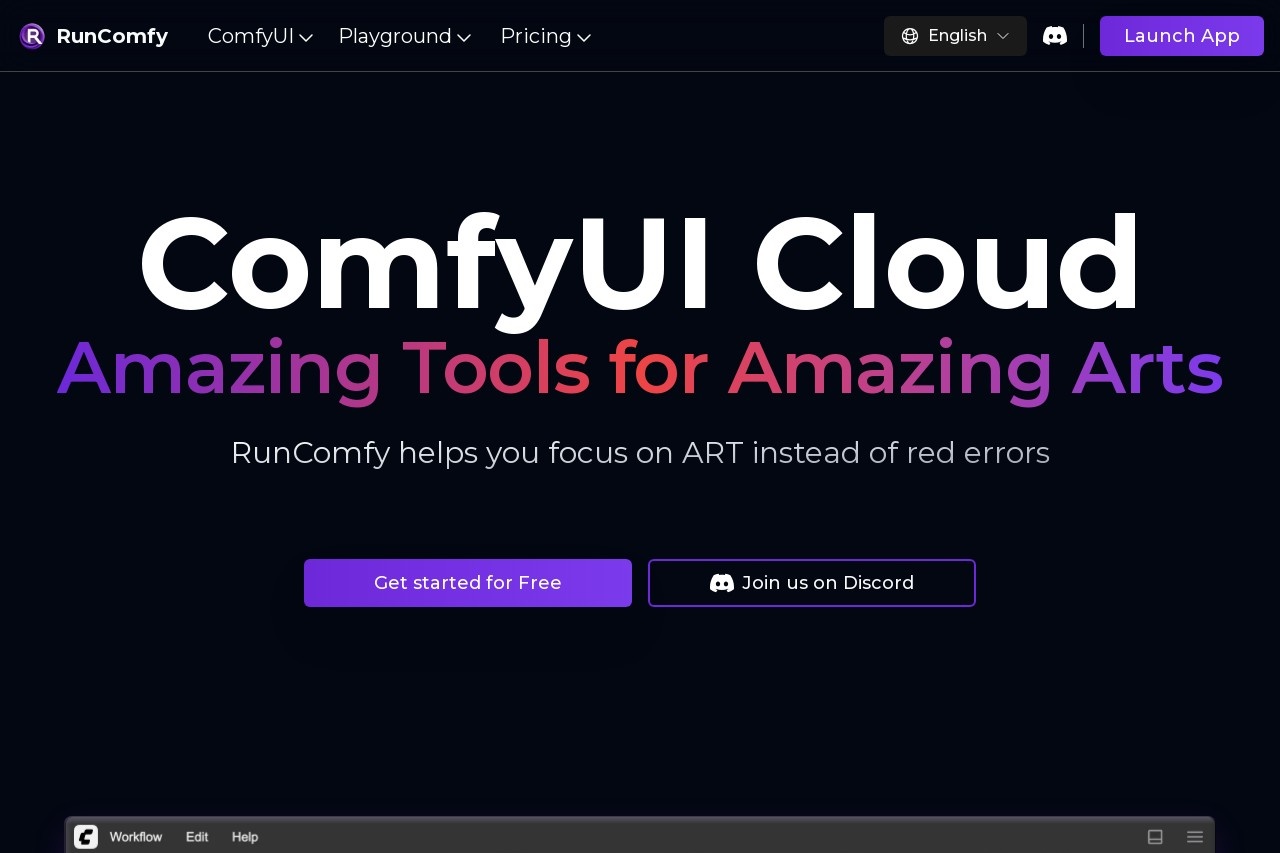Click the Launch App button

(x=1182, y=36)
